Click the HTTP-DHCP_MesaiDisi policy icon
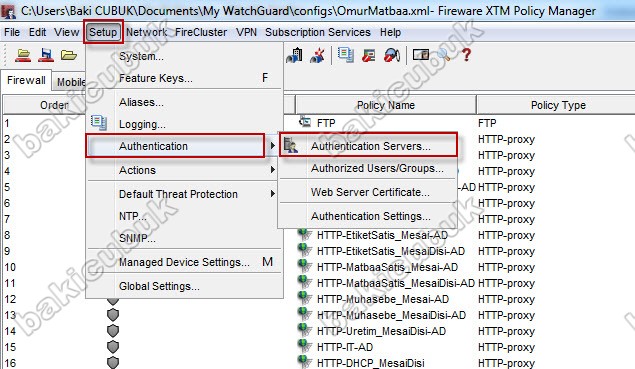Viewport: 635px width, 369px height. click(x=304, y=362)
